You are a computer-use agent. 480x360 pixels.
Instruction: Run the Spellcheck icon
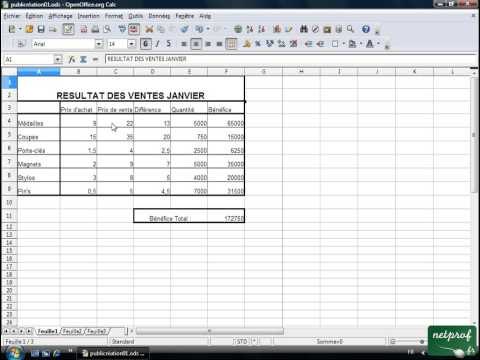[122, 29]
